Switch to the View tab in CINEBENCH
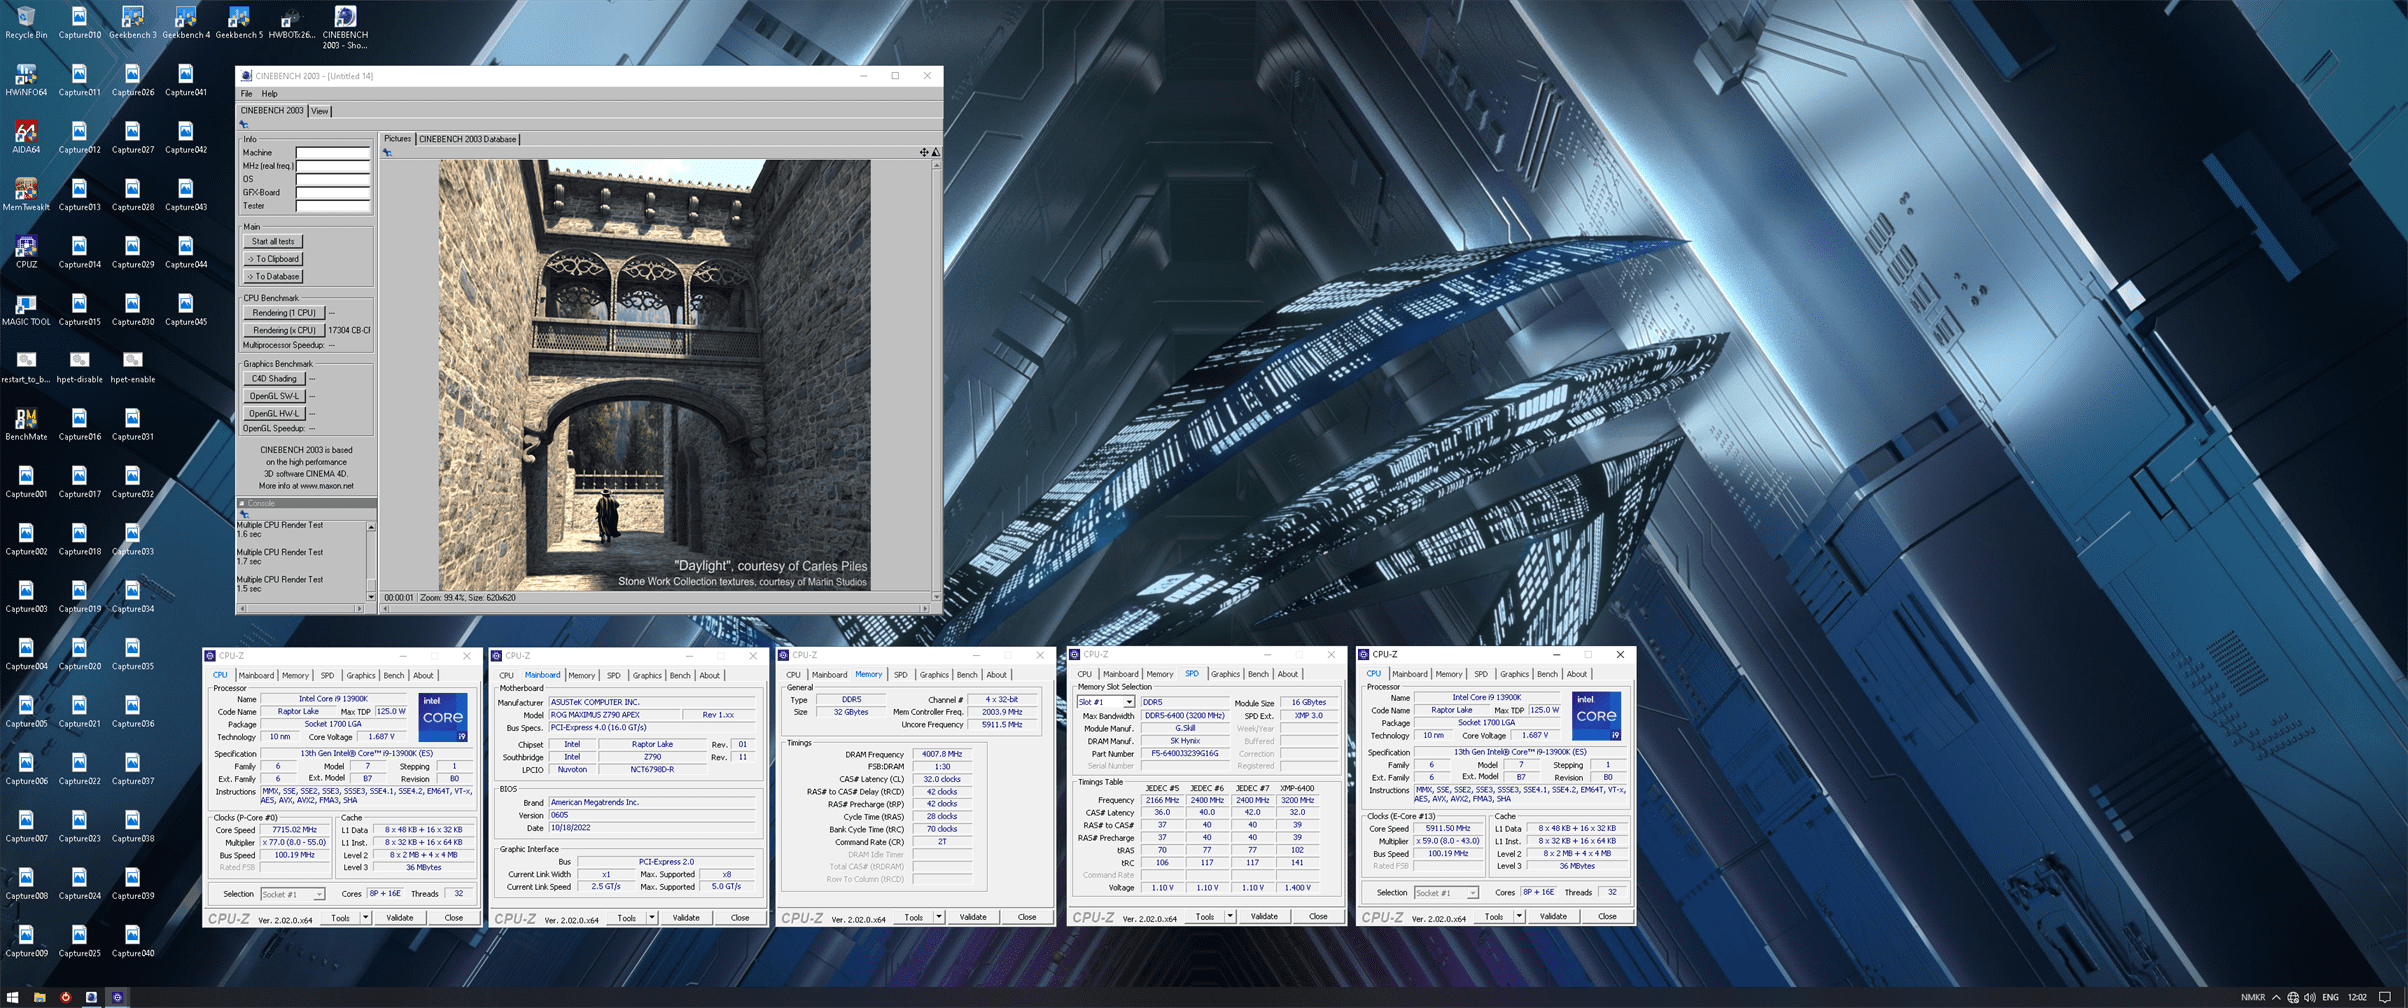 coord(319,111)
